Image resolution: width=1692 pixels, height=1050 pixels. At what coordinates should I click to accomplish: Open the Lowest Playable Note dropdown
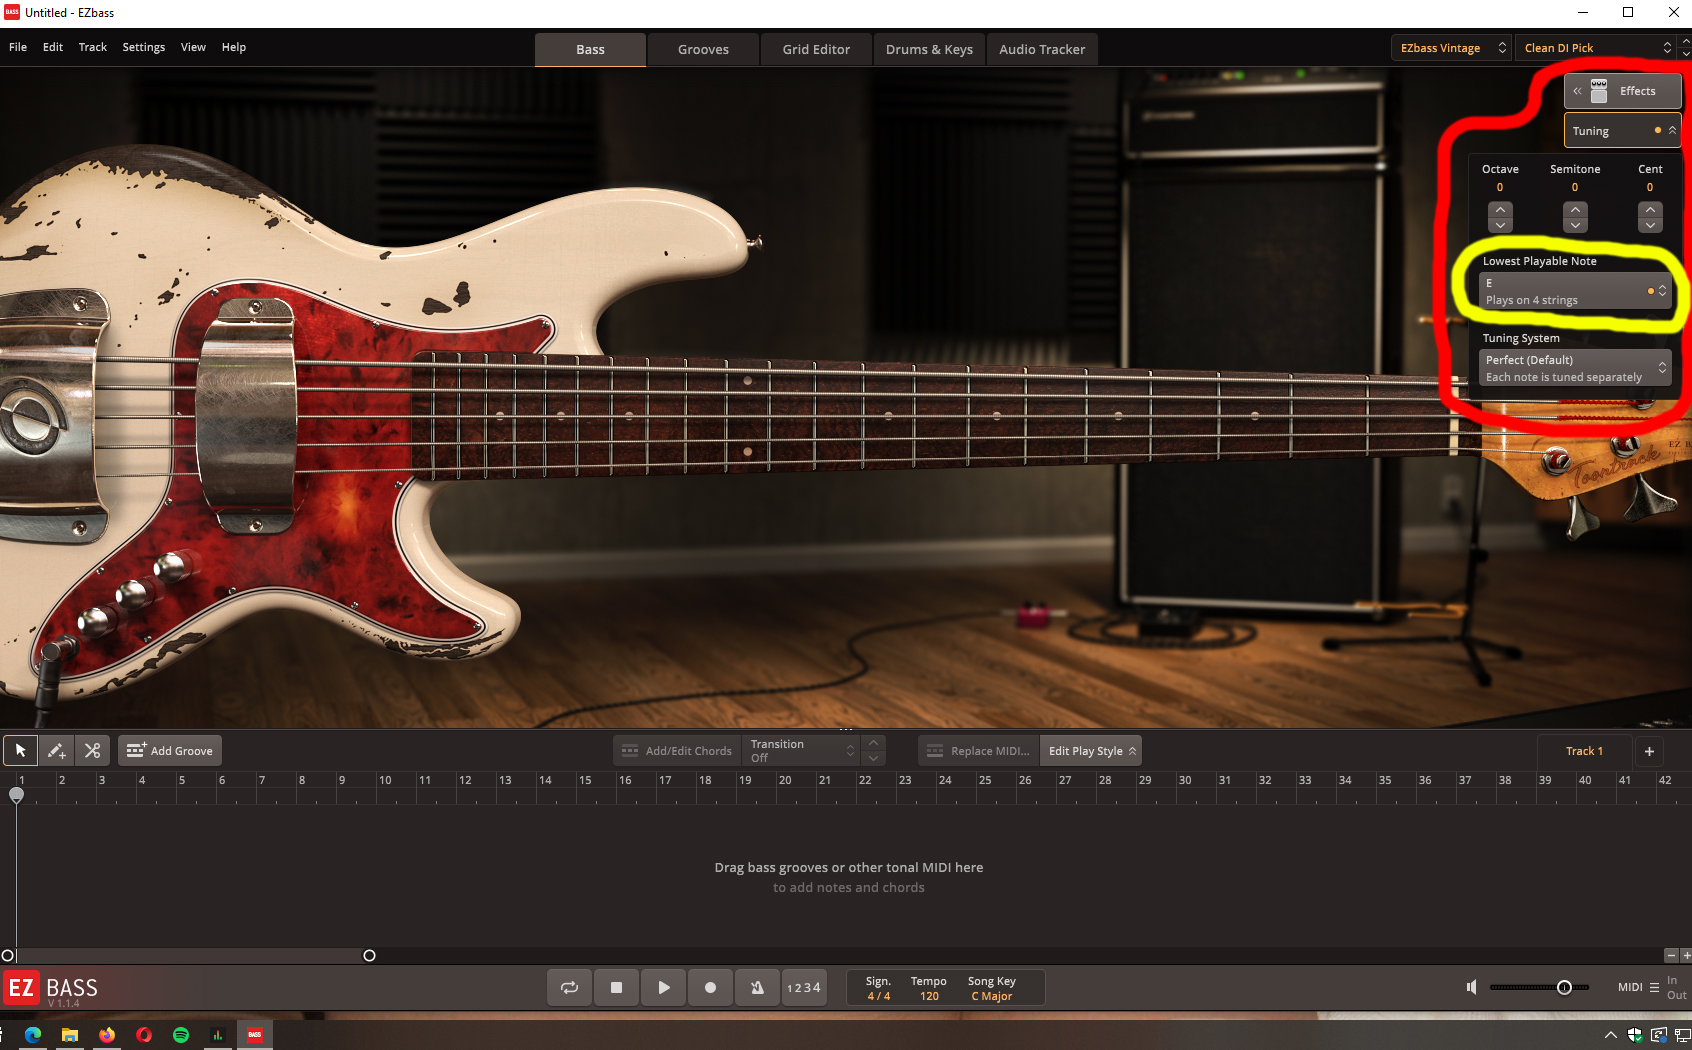coord(1574,291)
